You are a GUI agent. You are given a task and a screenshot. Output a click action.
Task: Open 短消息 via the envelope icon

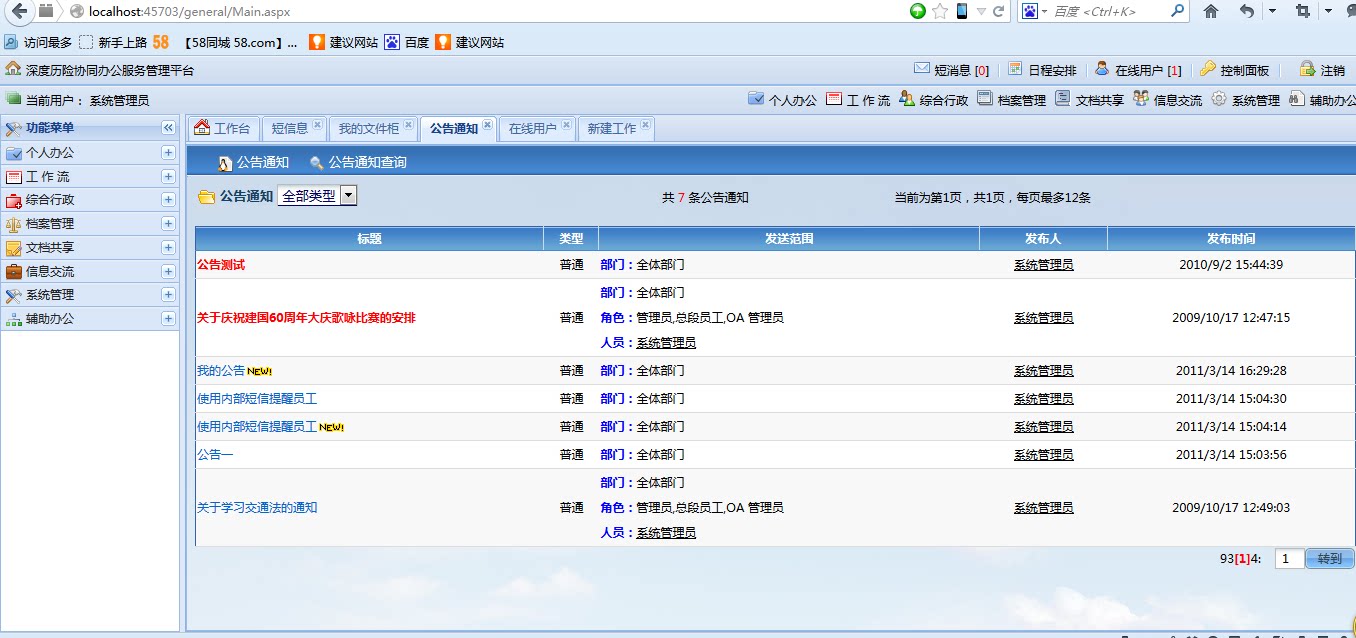(x=923, y=69)
